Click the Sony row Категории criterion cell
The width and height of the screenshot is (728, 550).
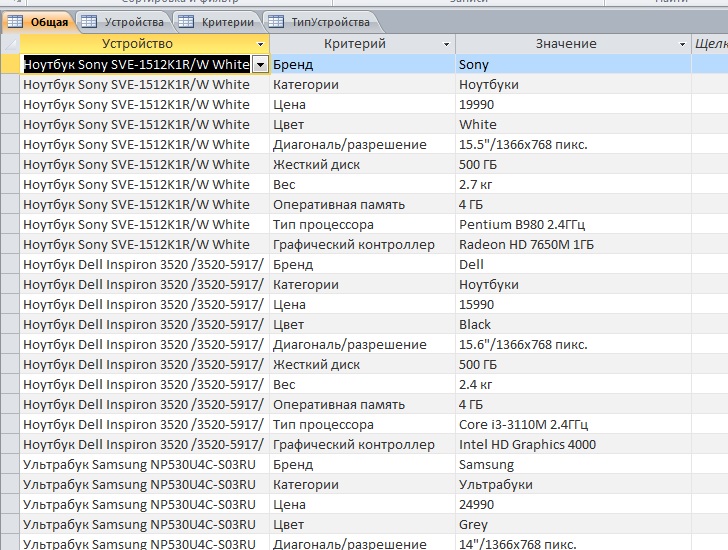(362, 84)
